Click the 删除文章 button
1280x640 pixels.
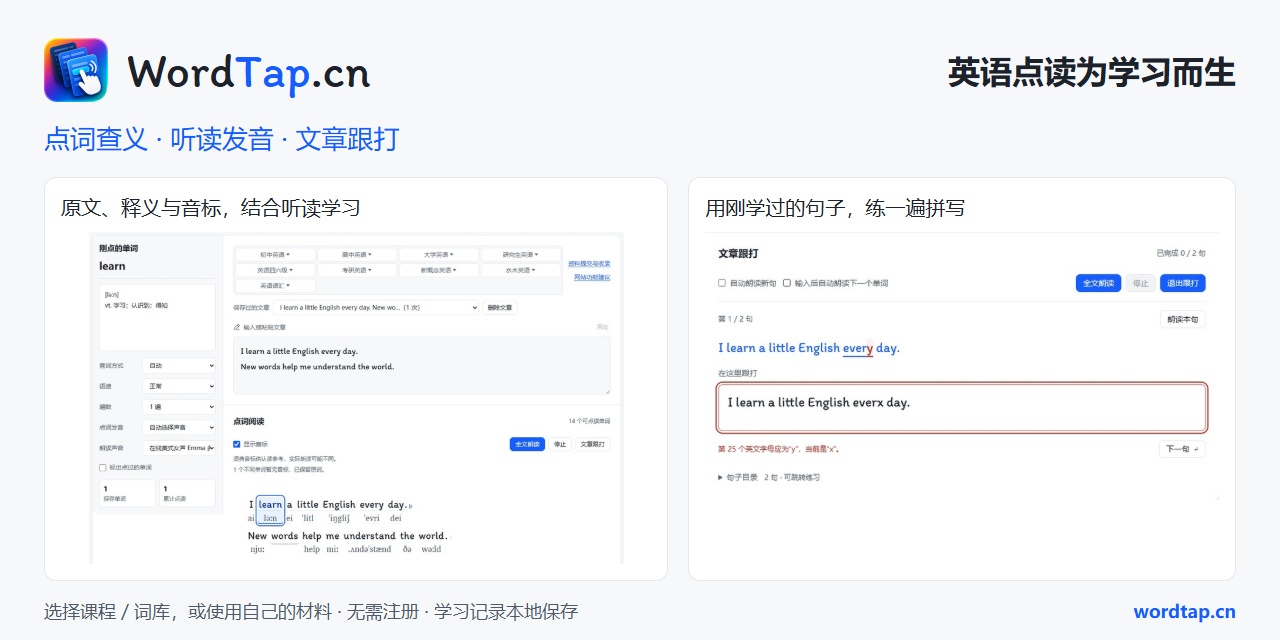click(500, 308)
